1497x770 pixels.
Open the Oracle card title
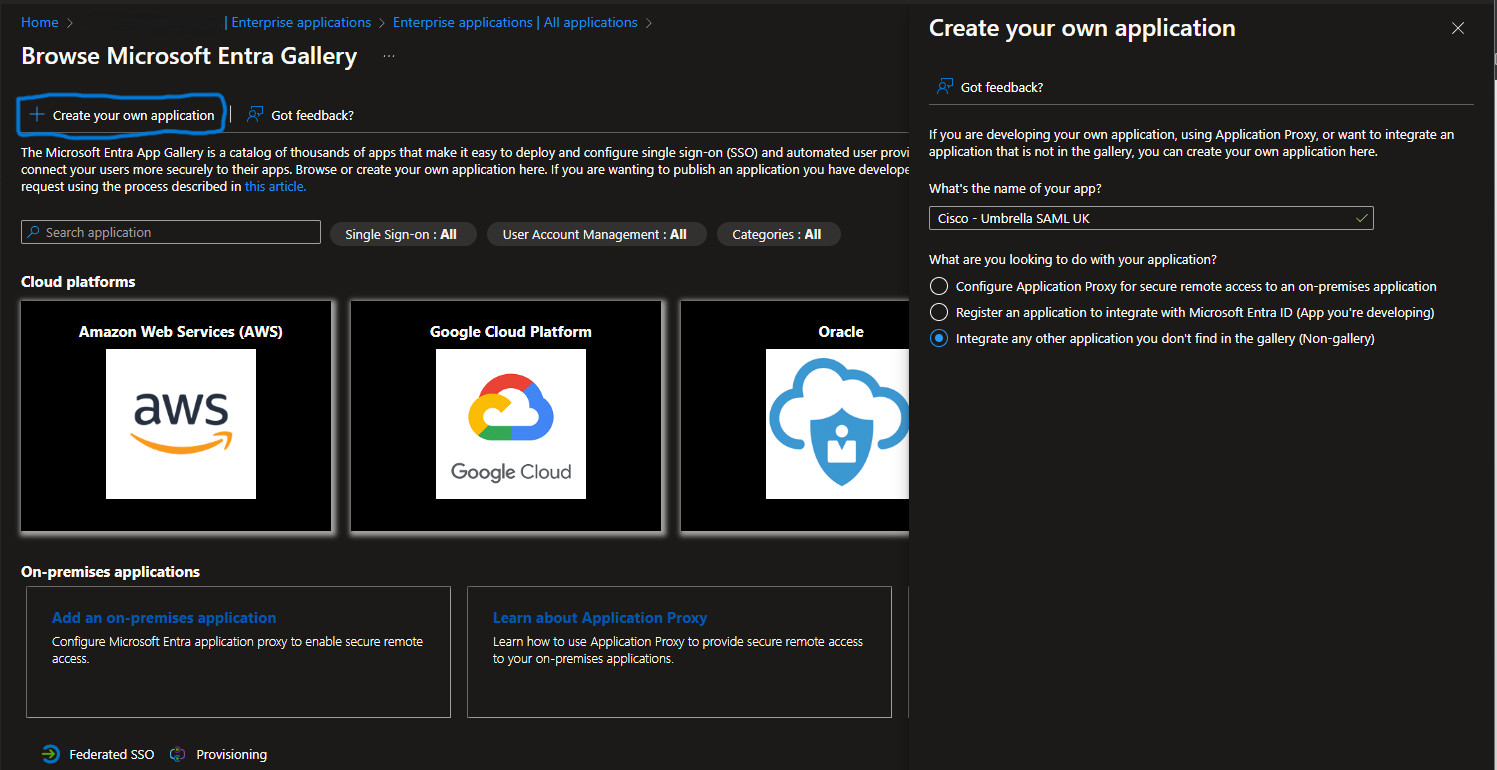pos(841,331)
